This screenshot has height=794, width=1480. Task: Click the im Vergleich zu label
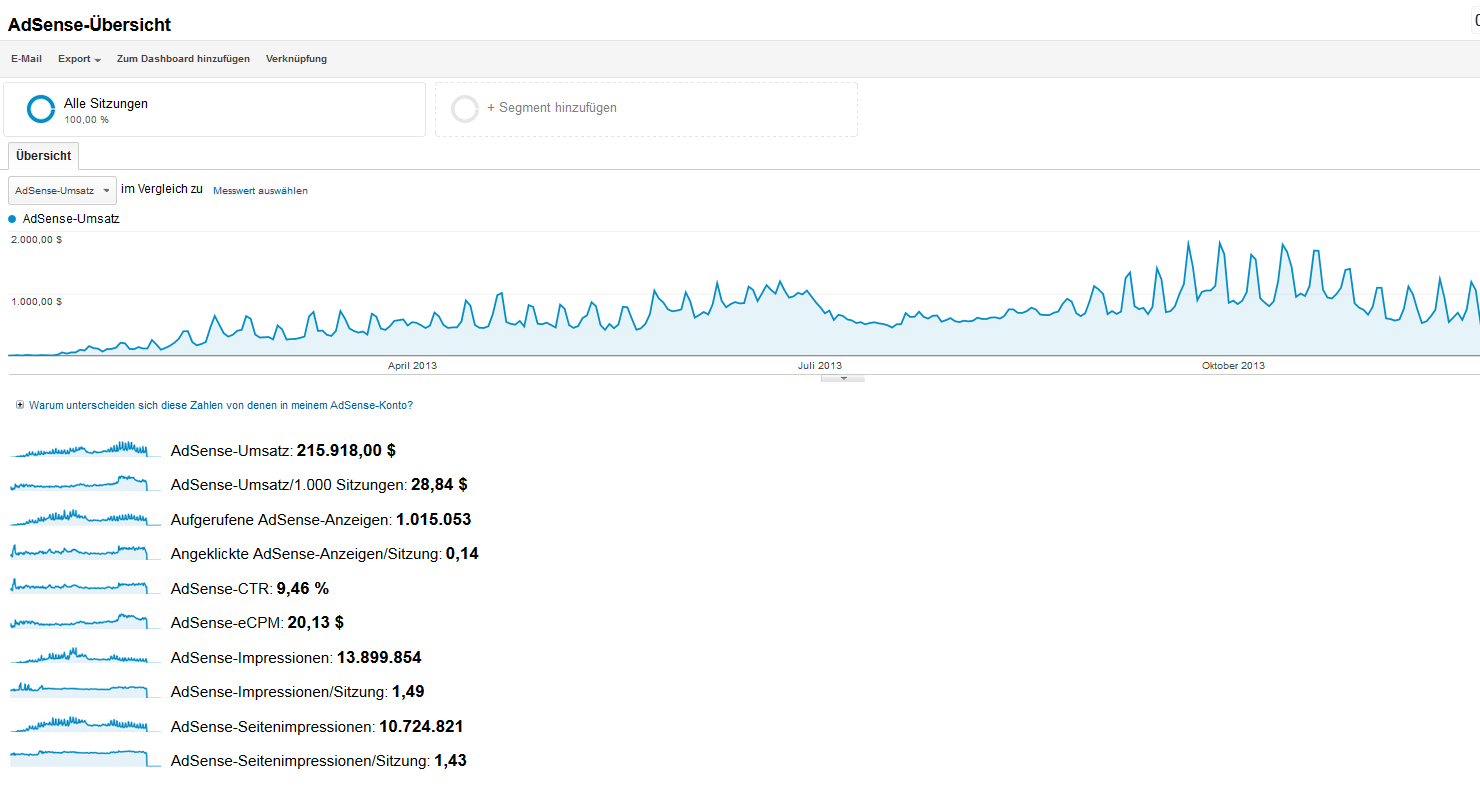(x=162, y=189)
